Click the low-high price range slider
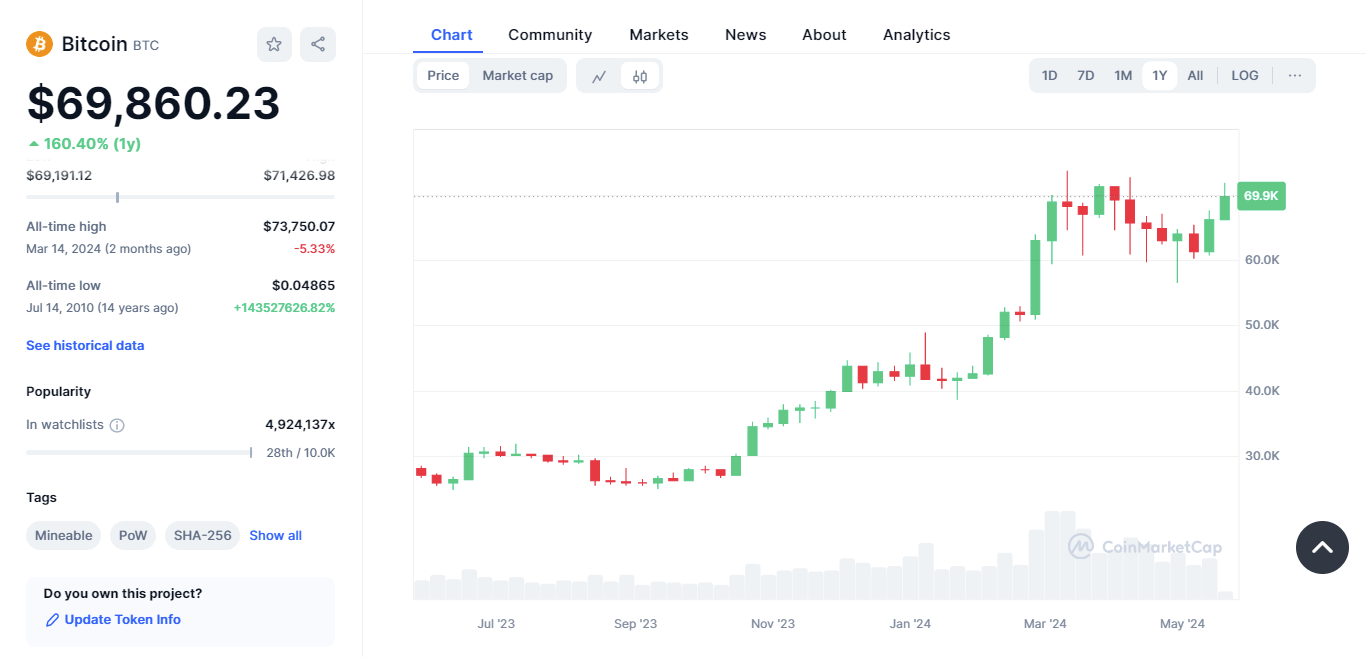Screen dimensions: 1366x657 pos(180,197)
